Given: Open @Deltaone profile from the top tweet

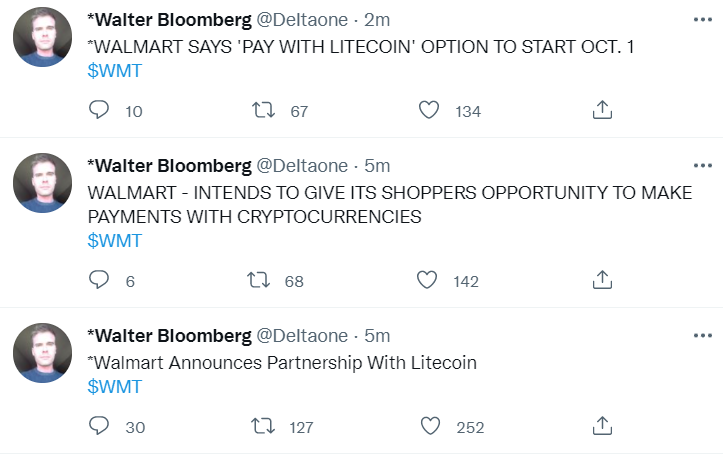Looking at the screenshot, I should click(x=302, y=20).
